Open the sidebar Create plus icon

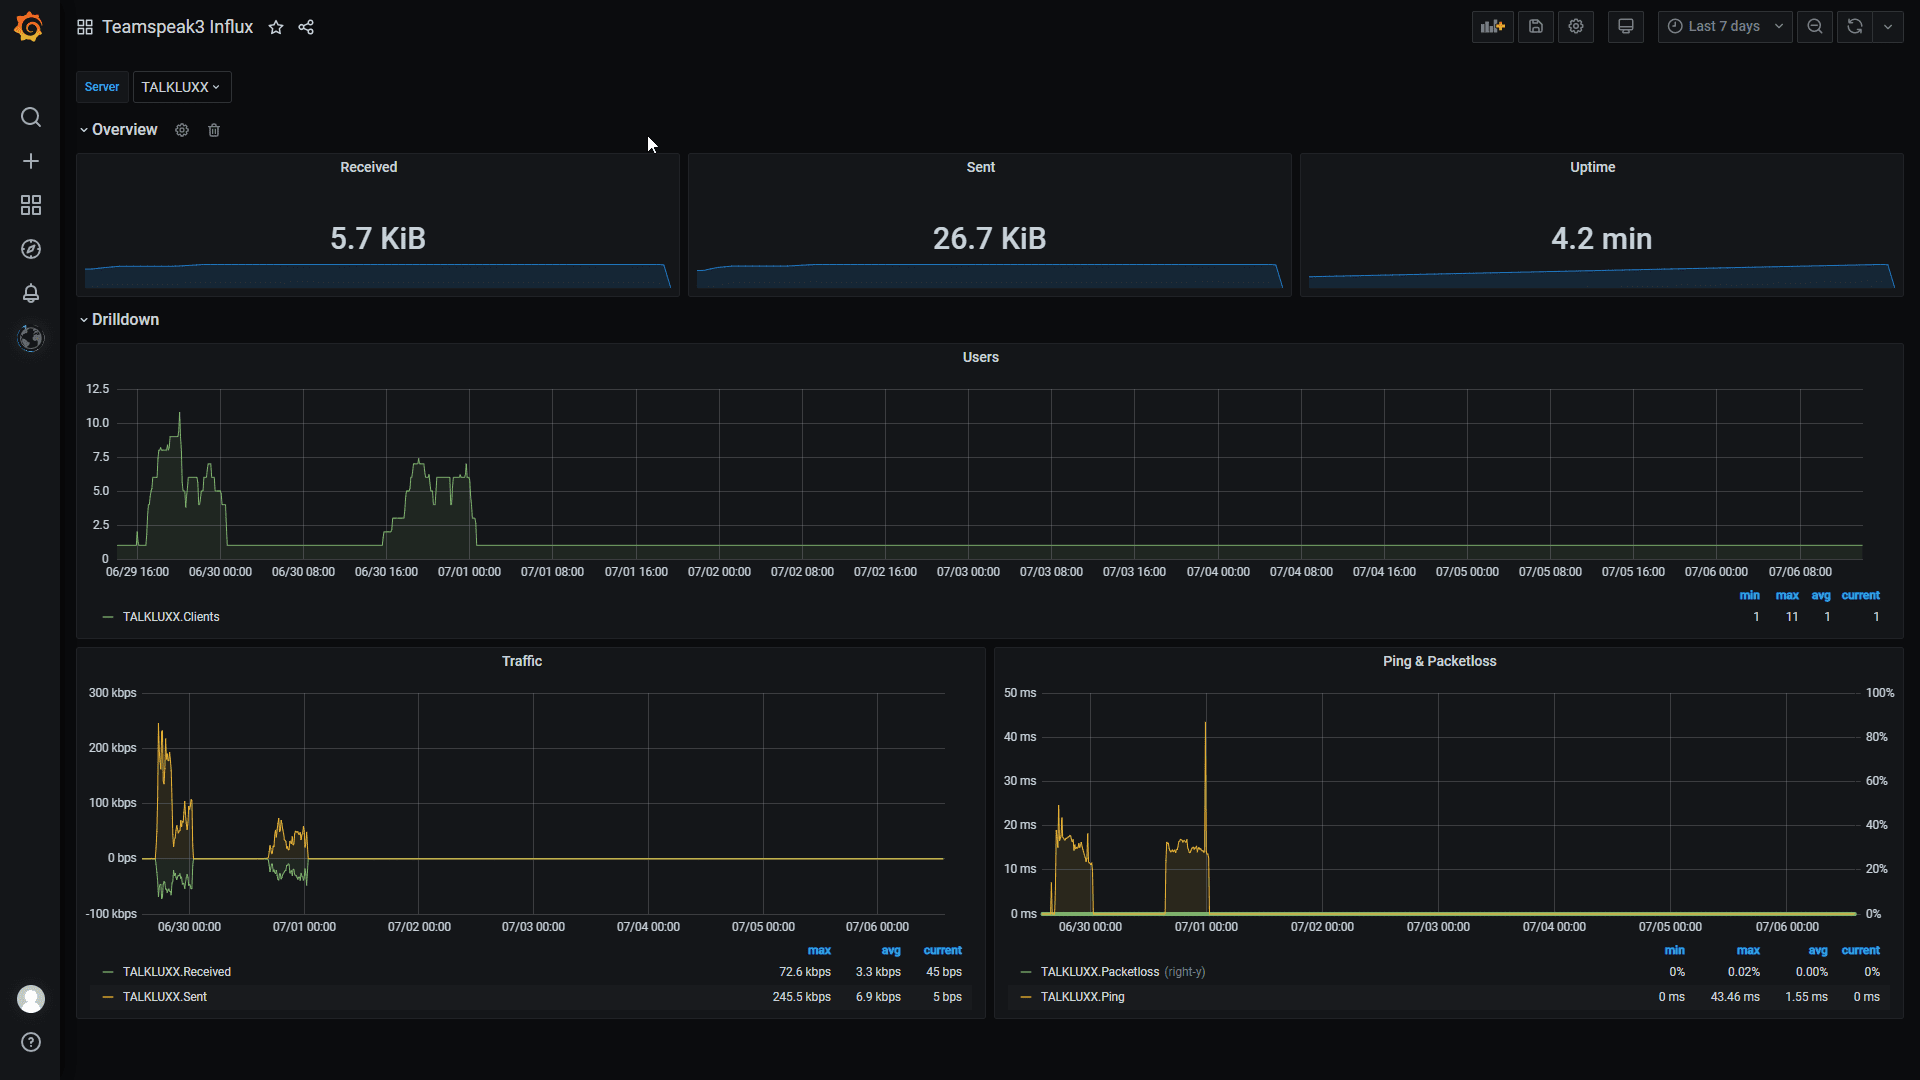(x=31, y=161)
